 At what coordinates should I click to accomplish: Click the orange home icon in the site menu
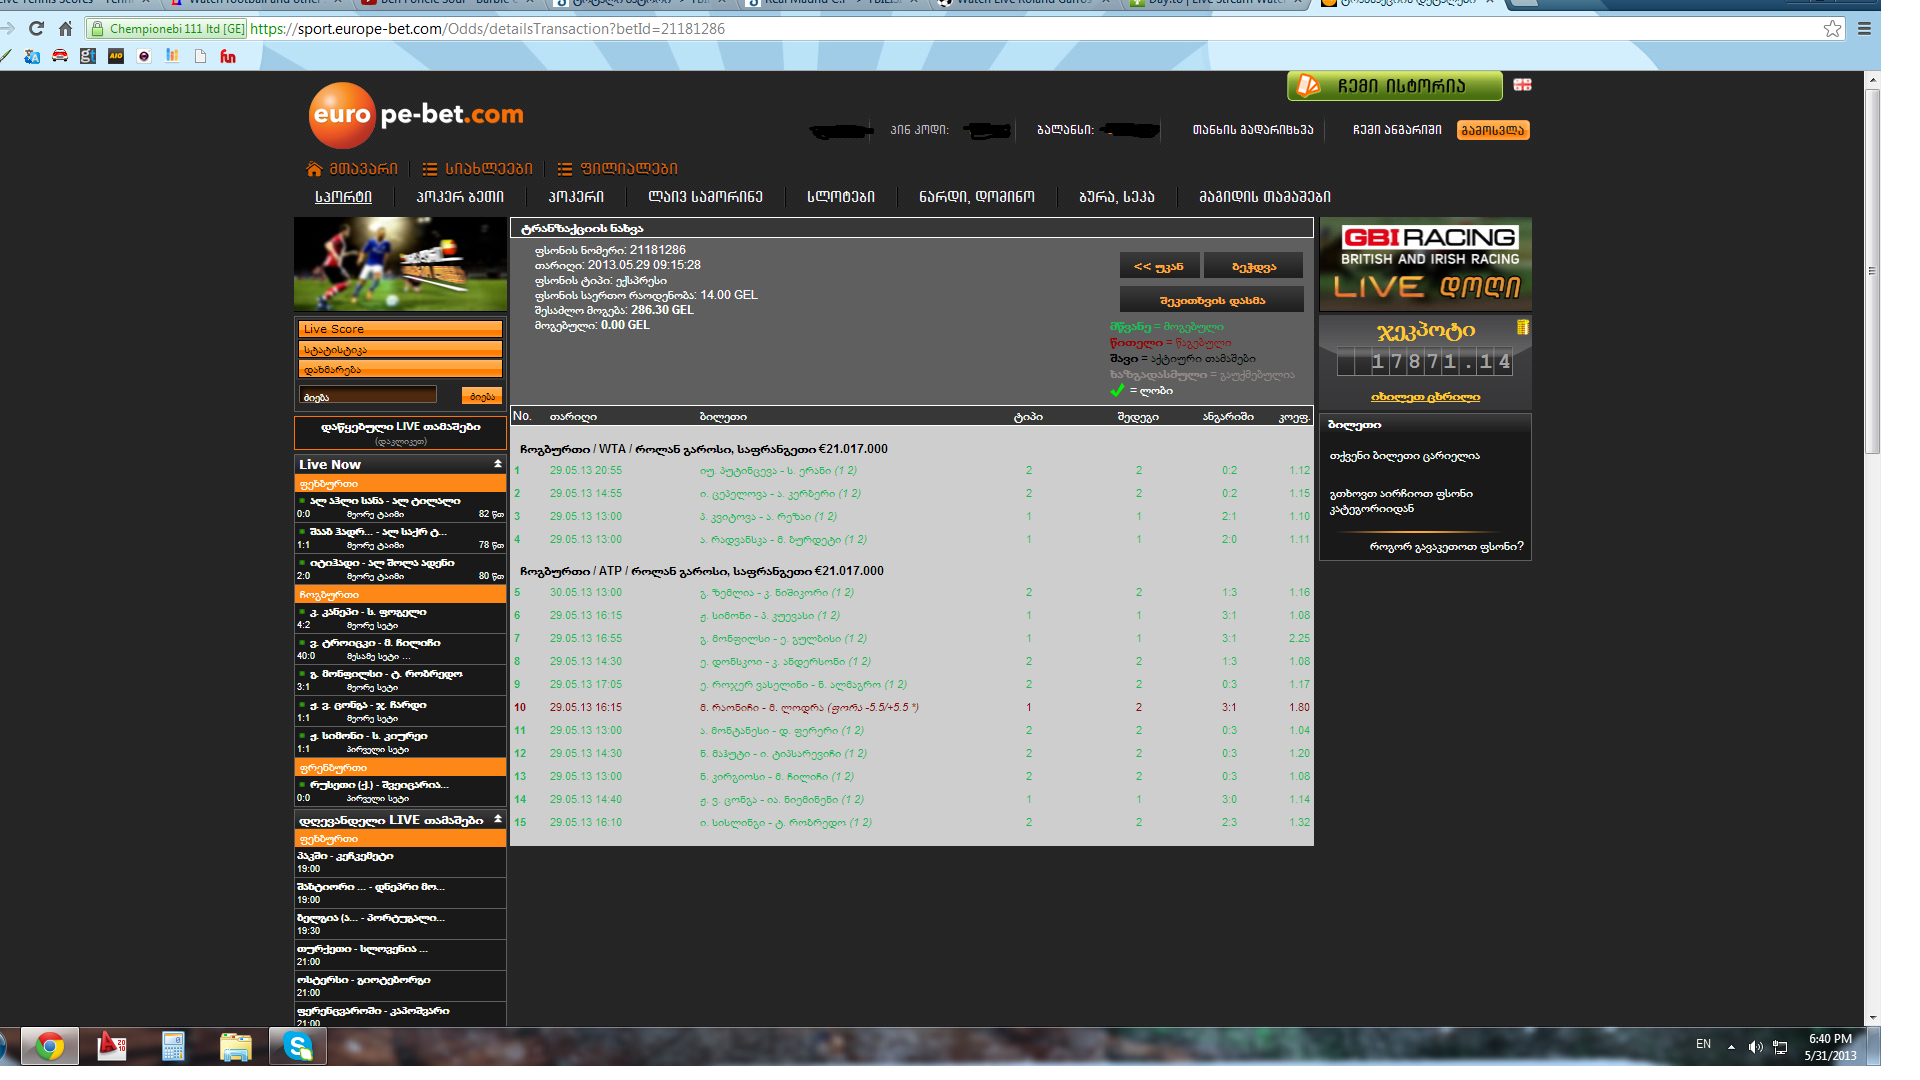(314, 169)
